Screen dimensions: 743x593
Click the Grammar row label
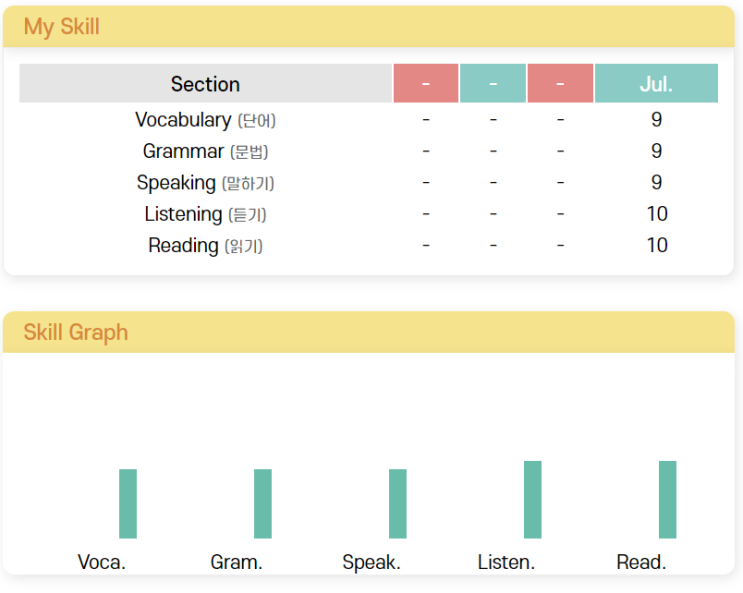(x=205, y=152)
